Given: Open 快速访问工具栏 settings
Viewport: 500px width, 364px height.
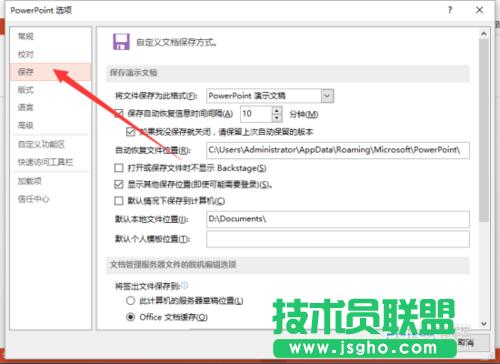Looking at the screenshot, I should tap(45, 162).
